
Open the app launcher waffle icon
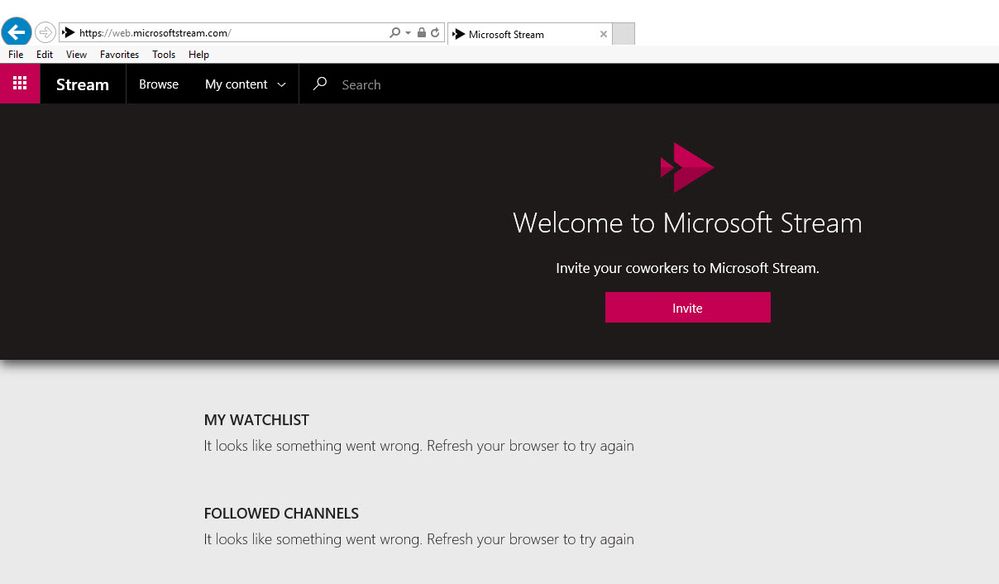coord(20,83)
